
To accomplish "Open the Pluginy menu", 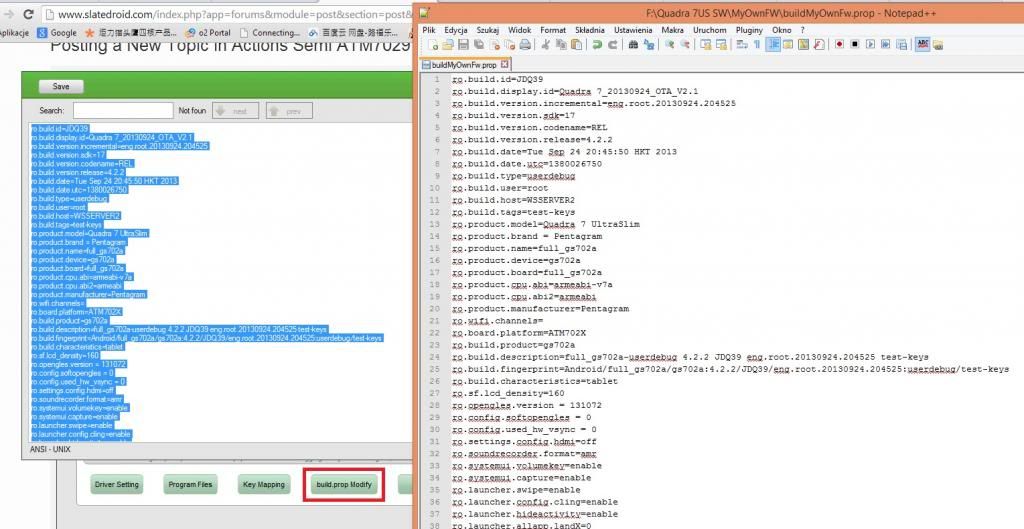I will coord(749,30).
